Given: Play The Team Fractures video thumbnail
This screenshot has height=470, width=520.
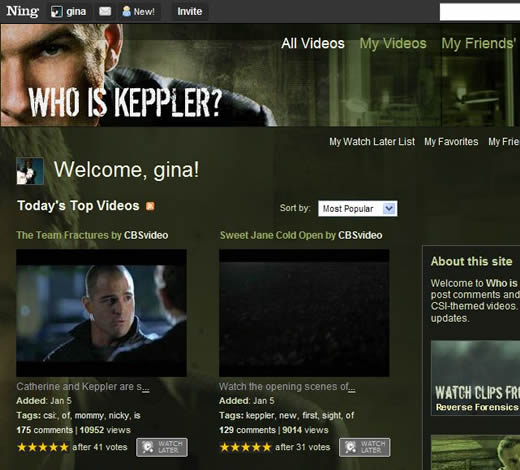Looking at the screenshot, I should click(x=101, y=313).
